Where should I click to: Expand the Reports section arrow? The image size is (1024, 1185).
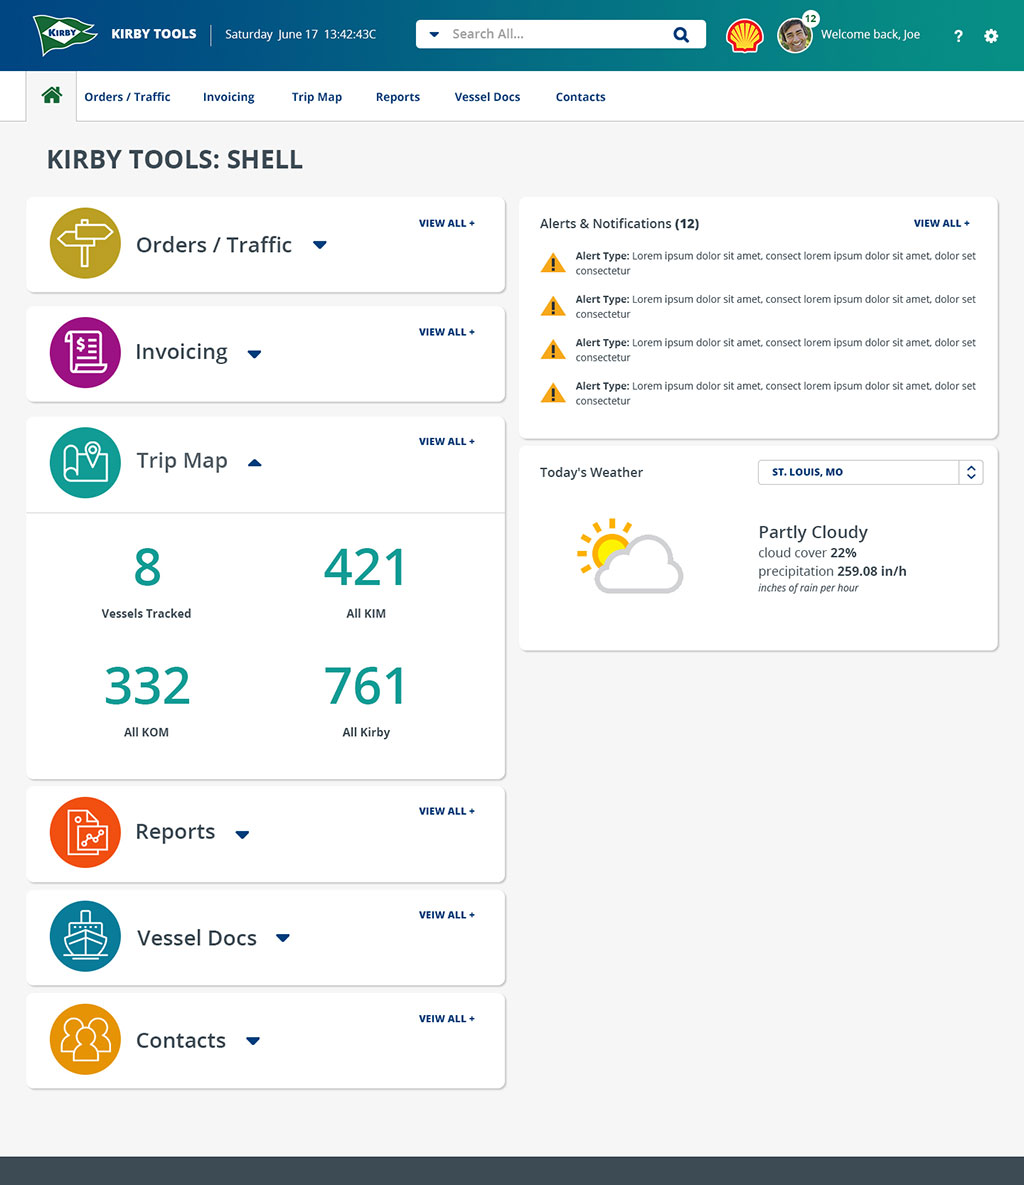[x=242, y=834]
